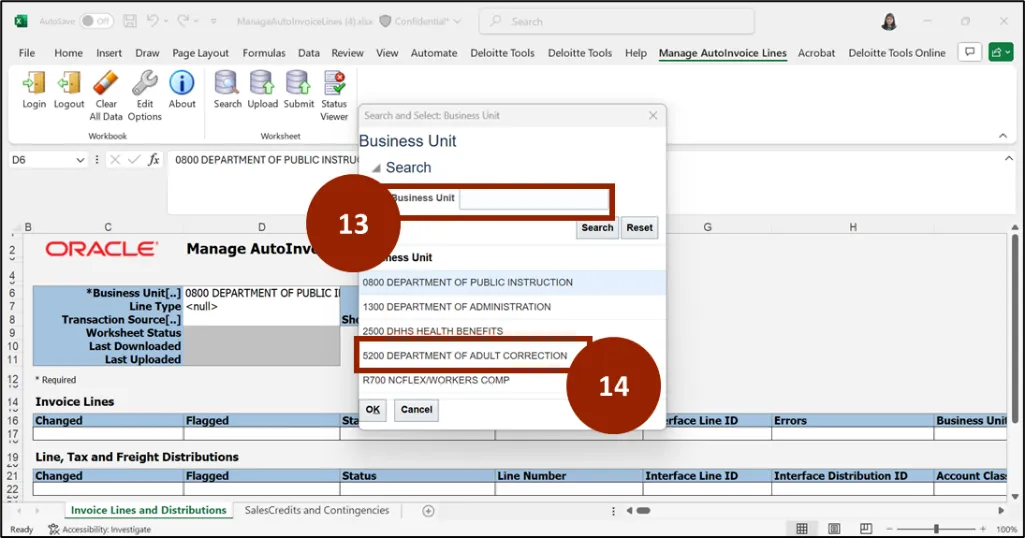1025x538 pixels.
Task: Collapse the Search section disclosure triangle
Action: tap(376, 168)
